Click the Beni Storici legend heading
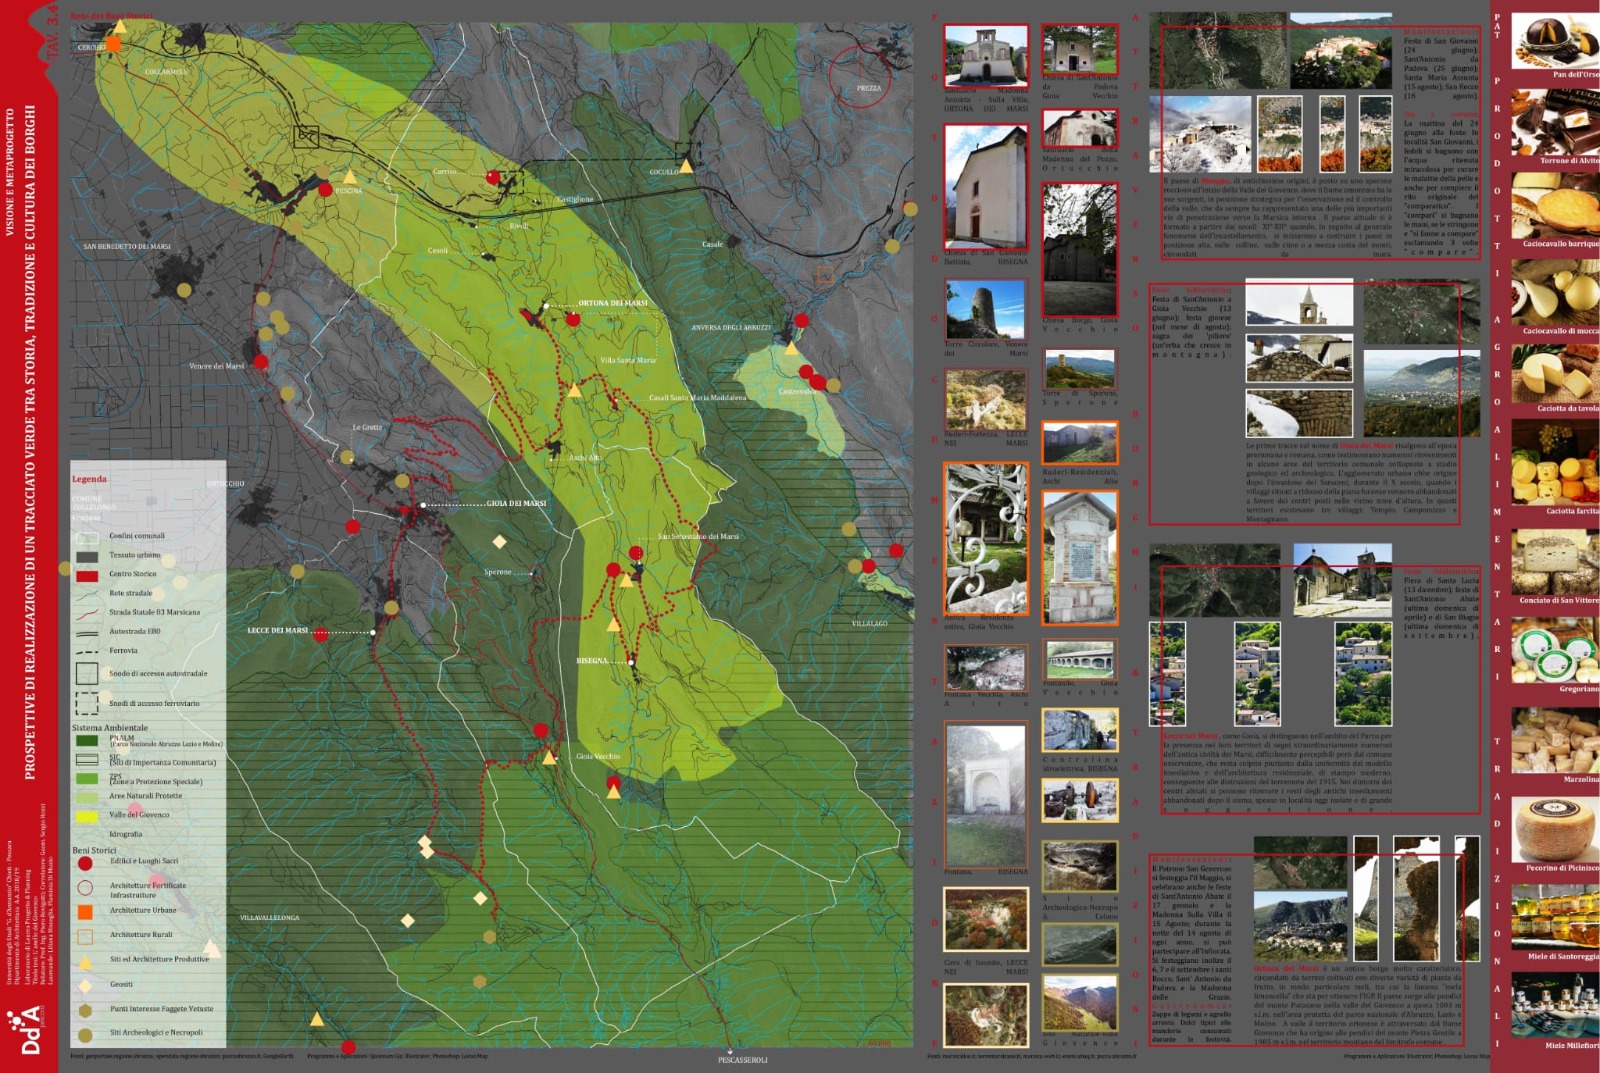 pyautogui.click(x=94, y=851)
